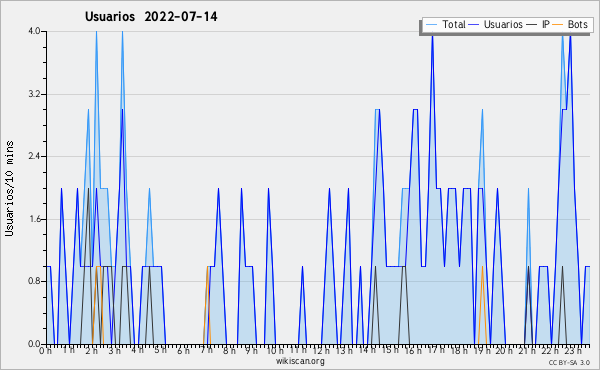Click the 5 h x-axis label
The width and height of the screenshot is (600, 370).
point(160,350)
